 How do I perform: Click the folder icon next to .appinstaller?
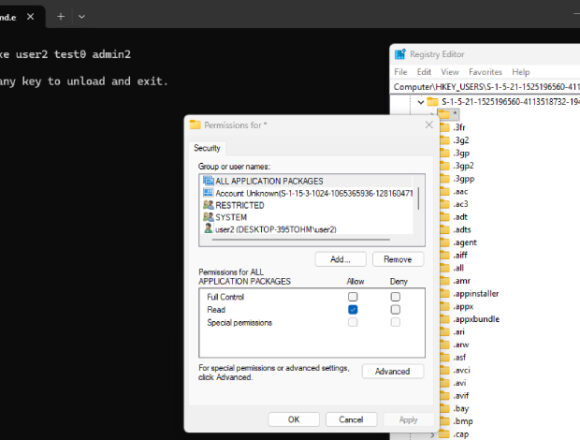445,294
